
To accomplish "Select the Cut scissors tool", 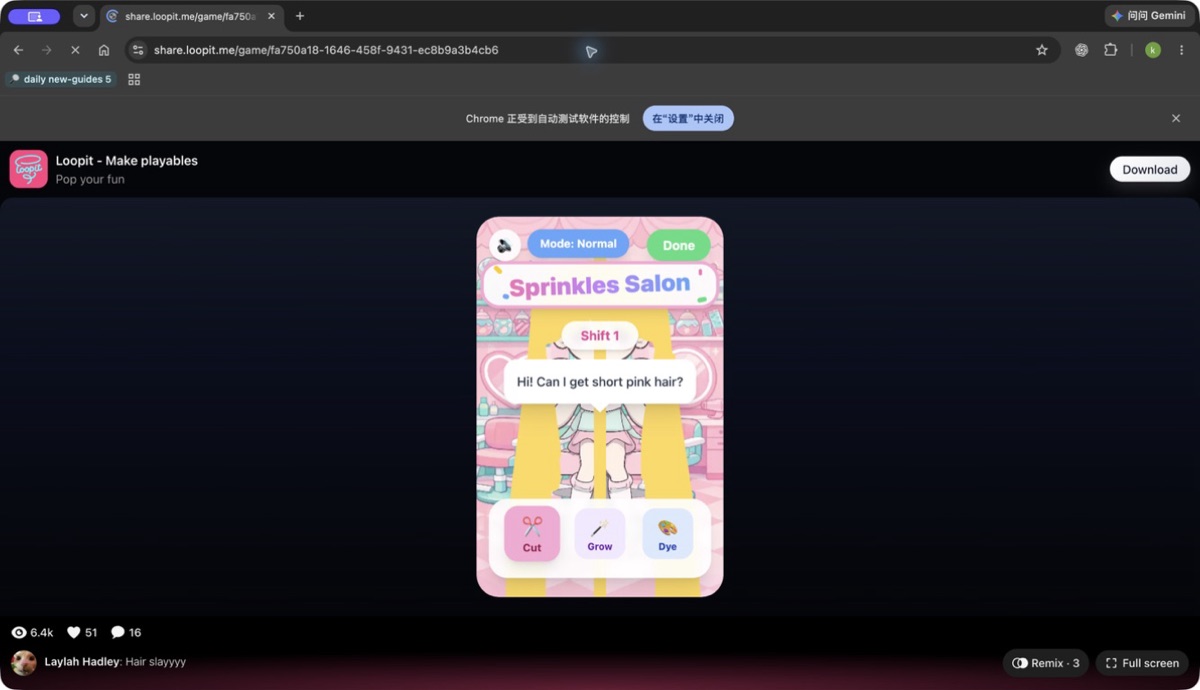I will (532, 533).
